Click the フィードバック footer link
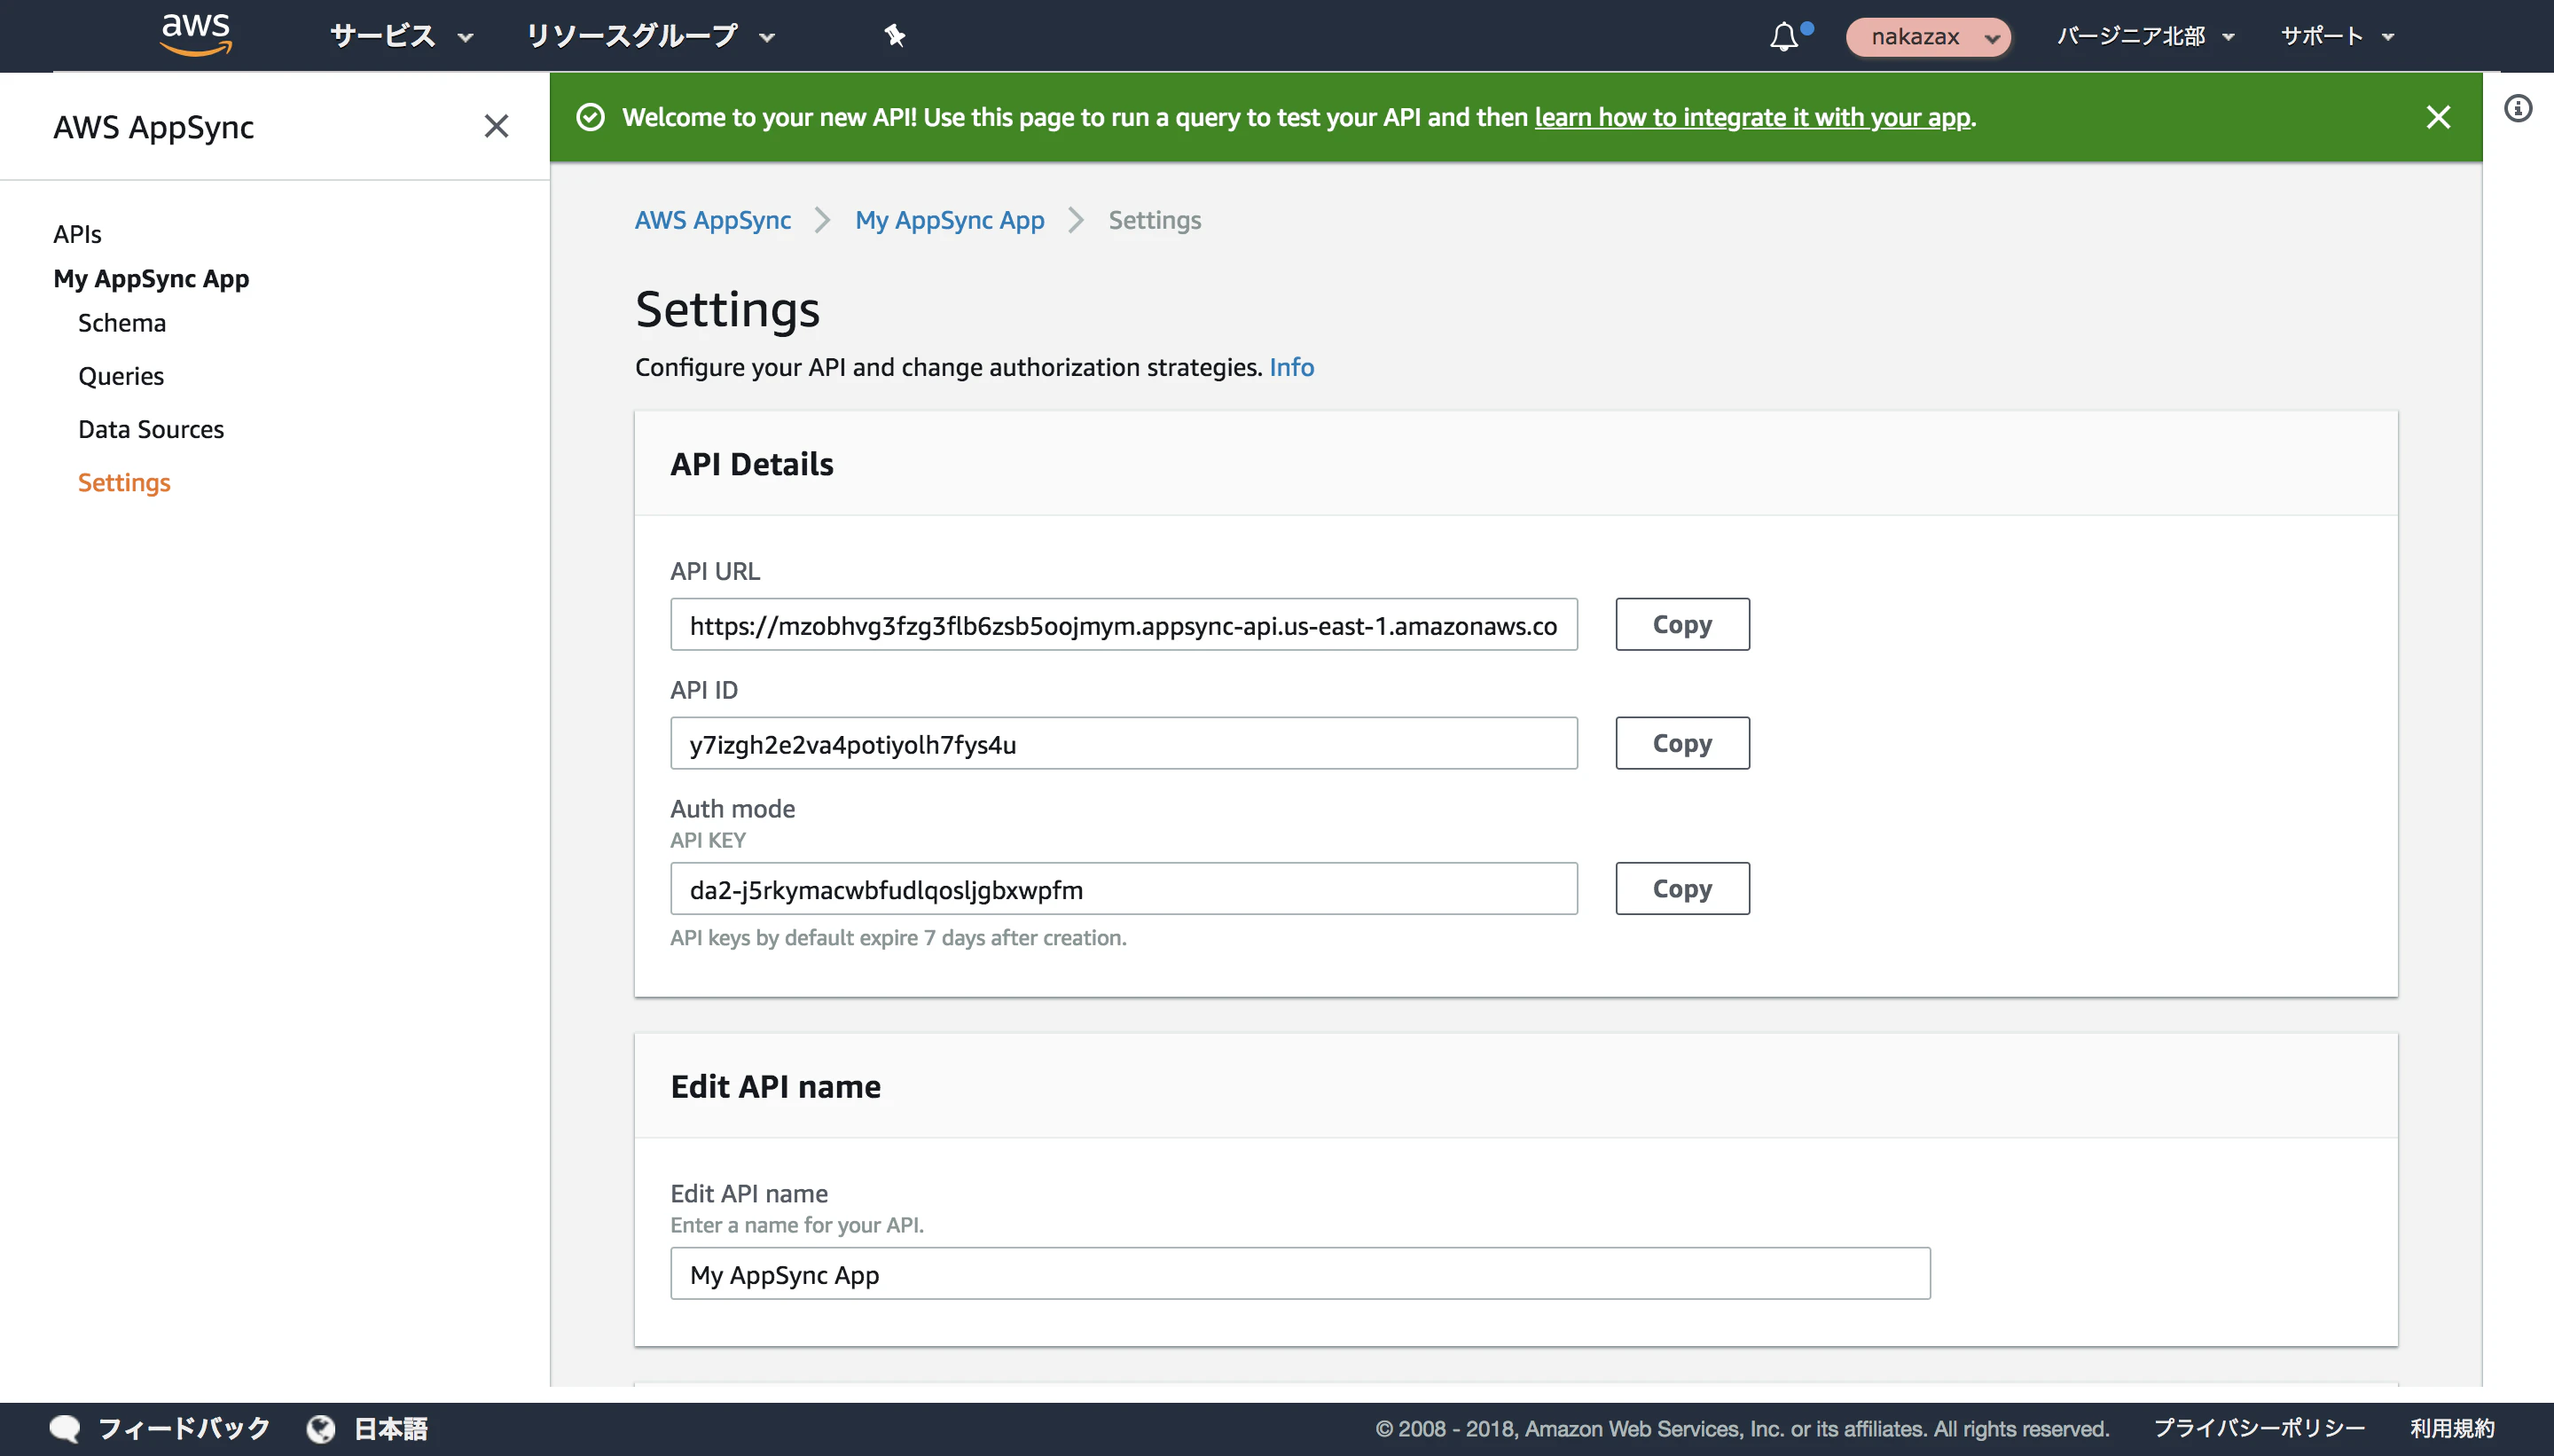Image resolution: width=2554 pixels, height=1456 pixels. tap(184, 1428)
